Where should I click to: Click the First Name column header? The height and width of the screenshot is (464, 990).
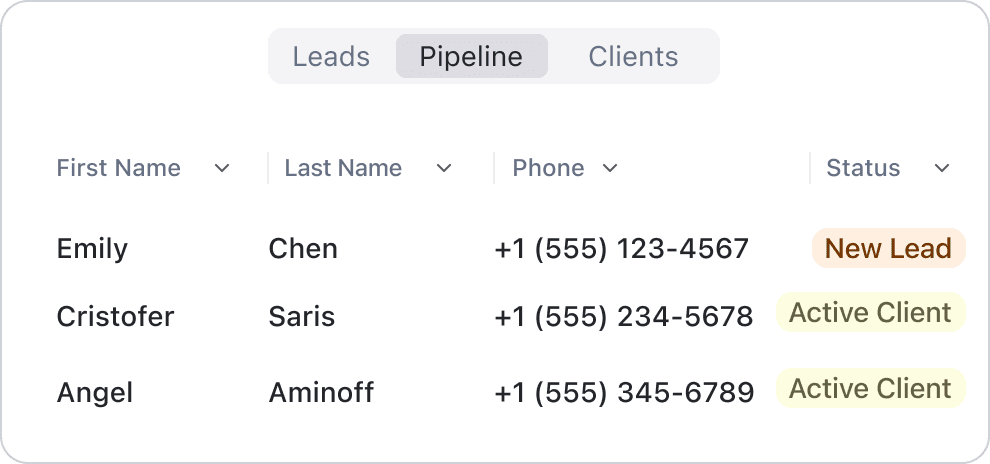click(118, 168)
